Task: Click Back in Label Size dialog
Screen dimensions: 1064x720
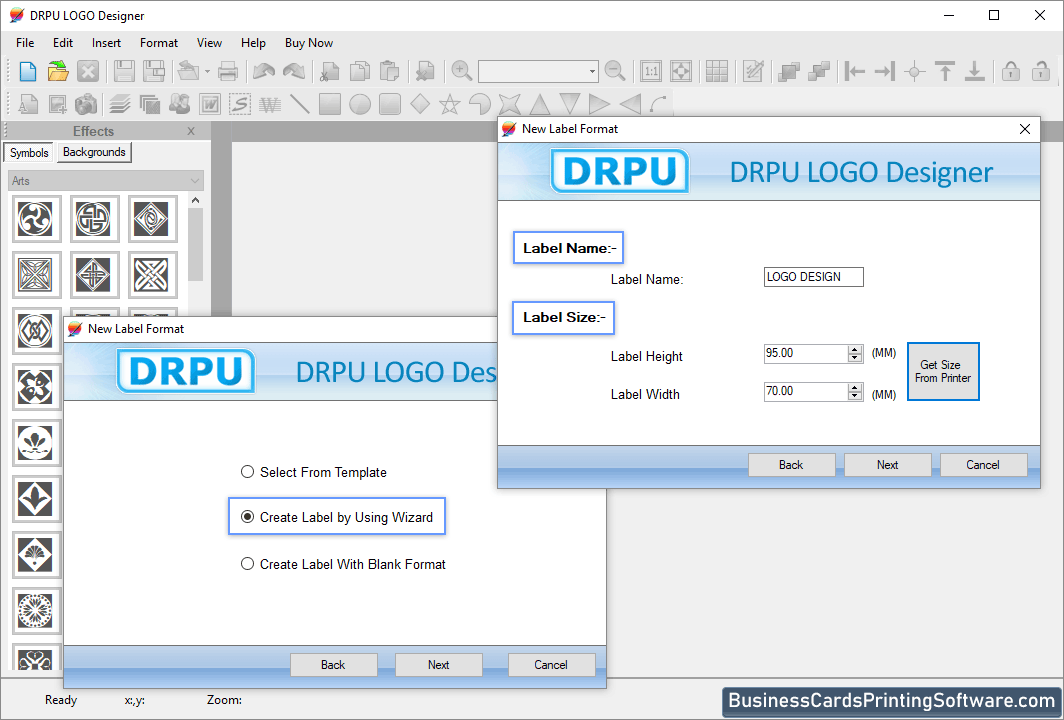Action: (x=791, y=465)
